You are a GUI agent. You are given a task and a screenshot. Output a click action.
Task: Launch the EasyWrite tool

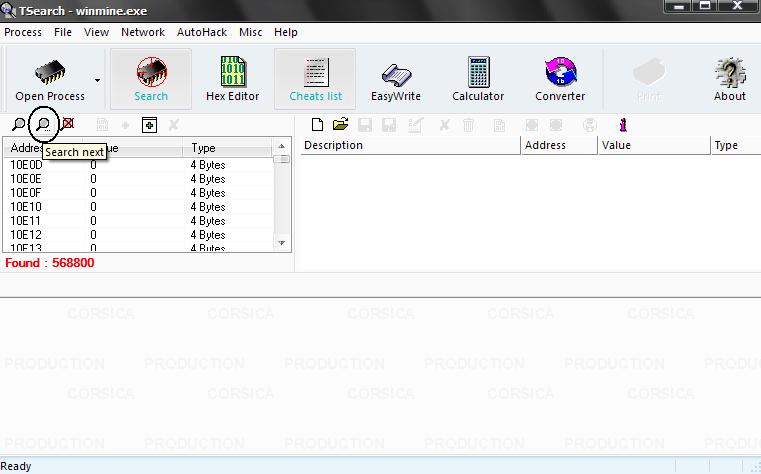coord(396,80)
